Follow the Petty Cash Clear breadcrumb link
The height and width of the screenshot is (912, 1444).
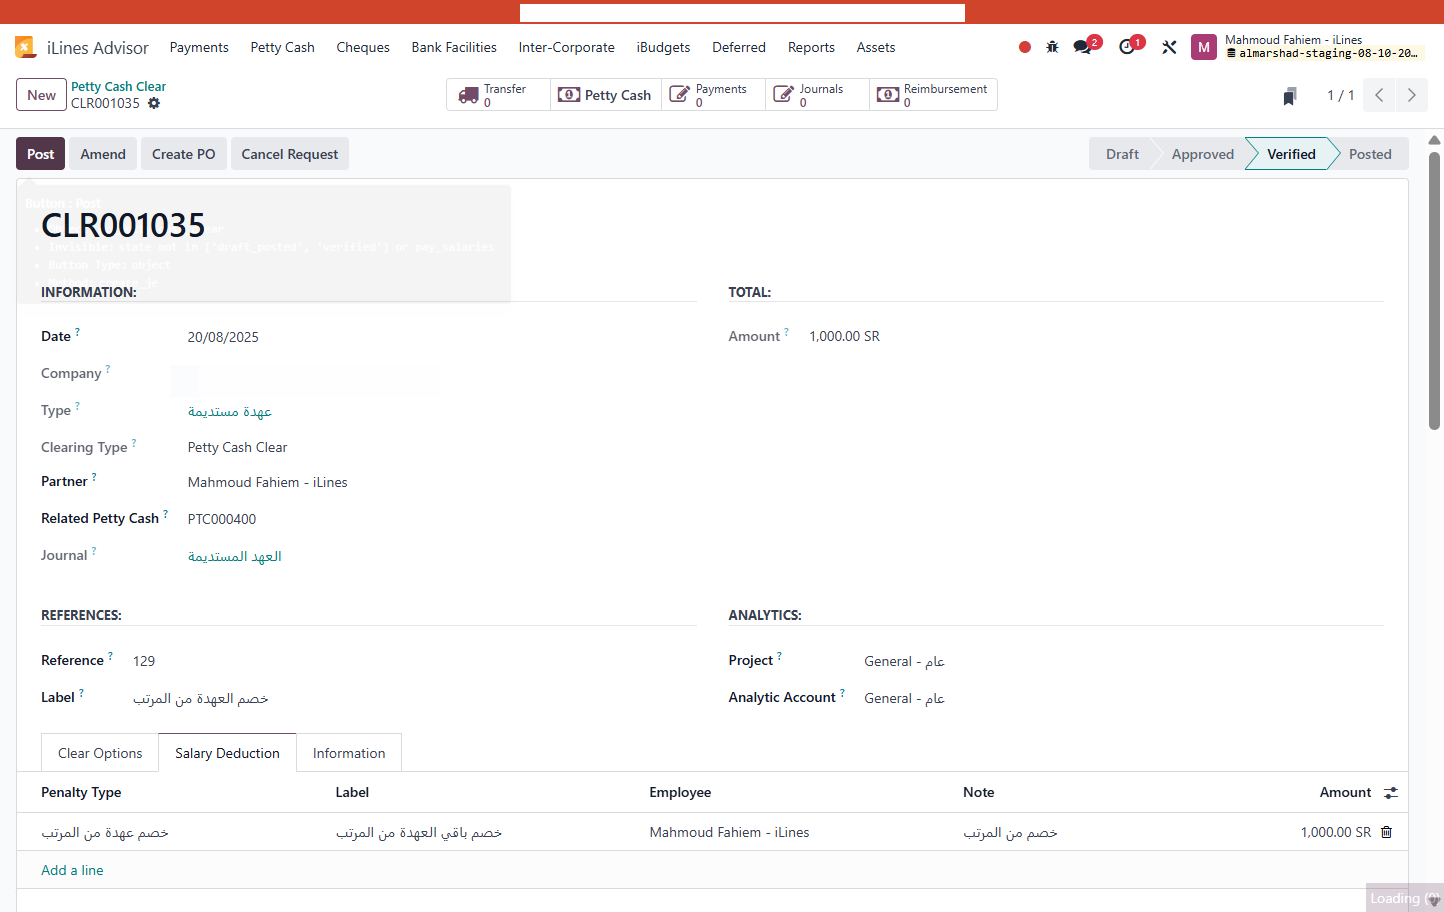[x=118, y=86]
